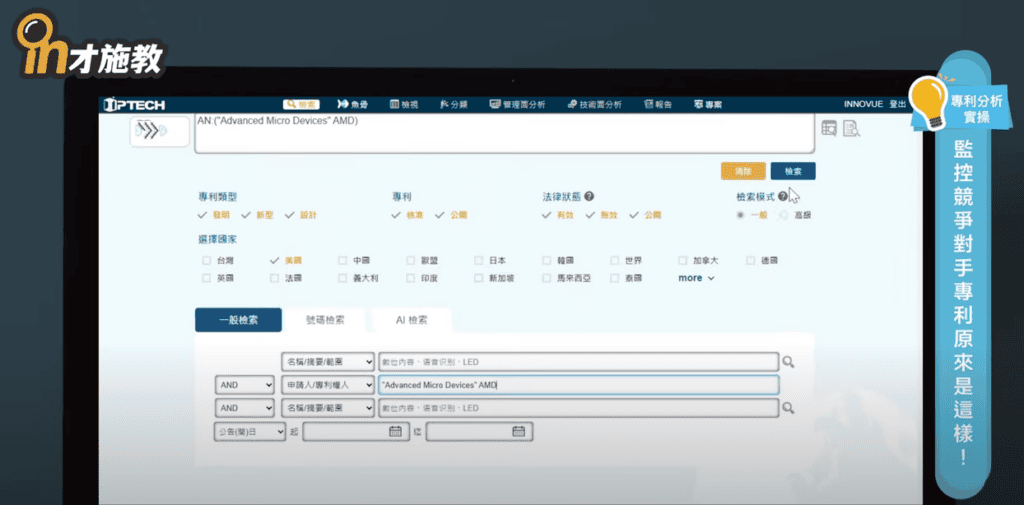The height and width of the screenshot is (505, 1024).
Task: Switch to the 號碼檢索 tab
Action: [325, 320]
